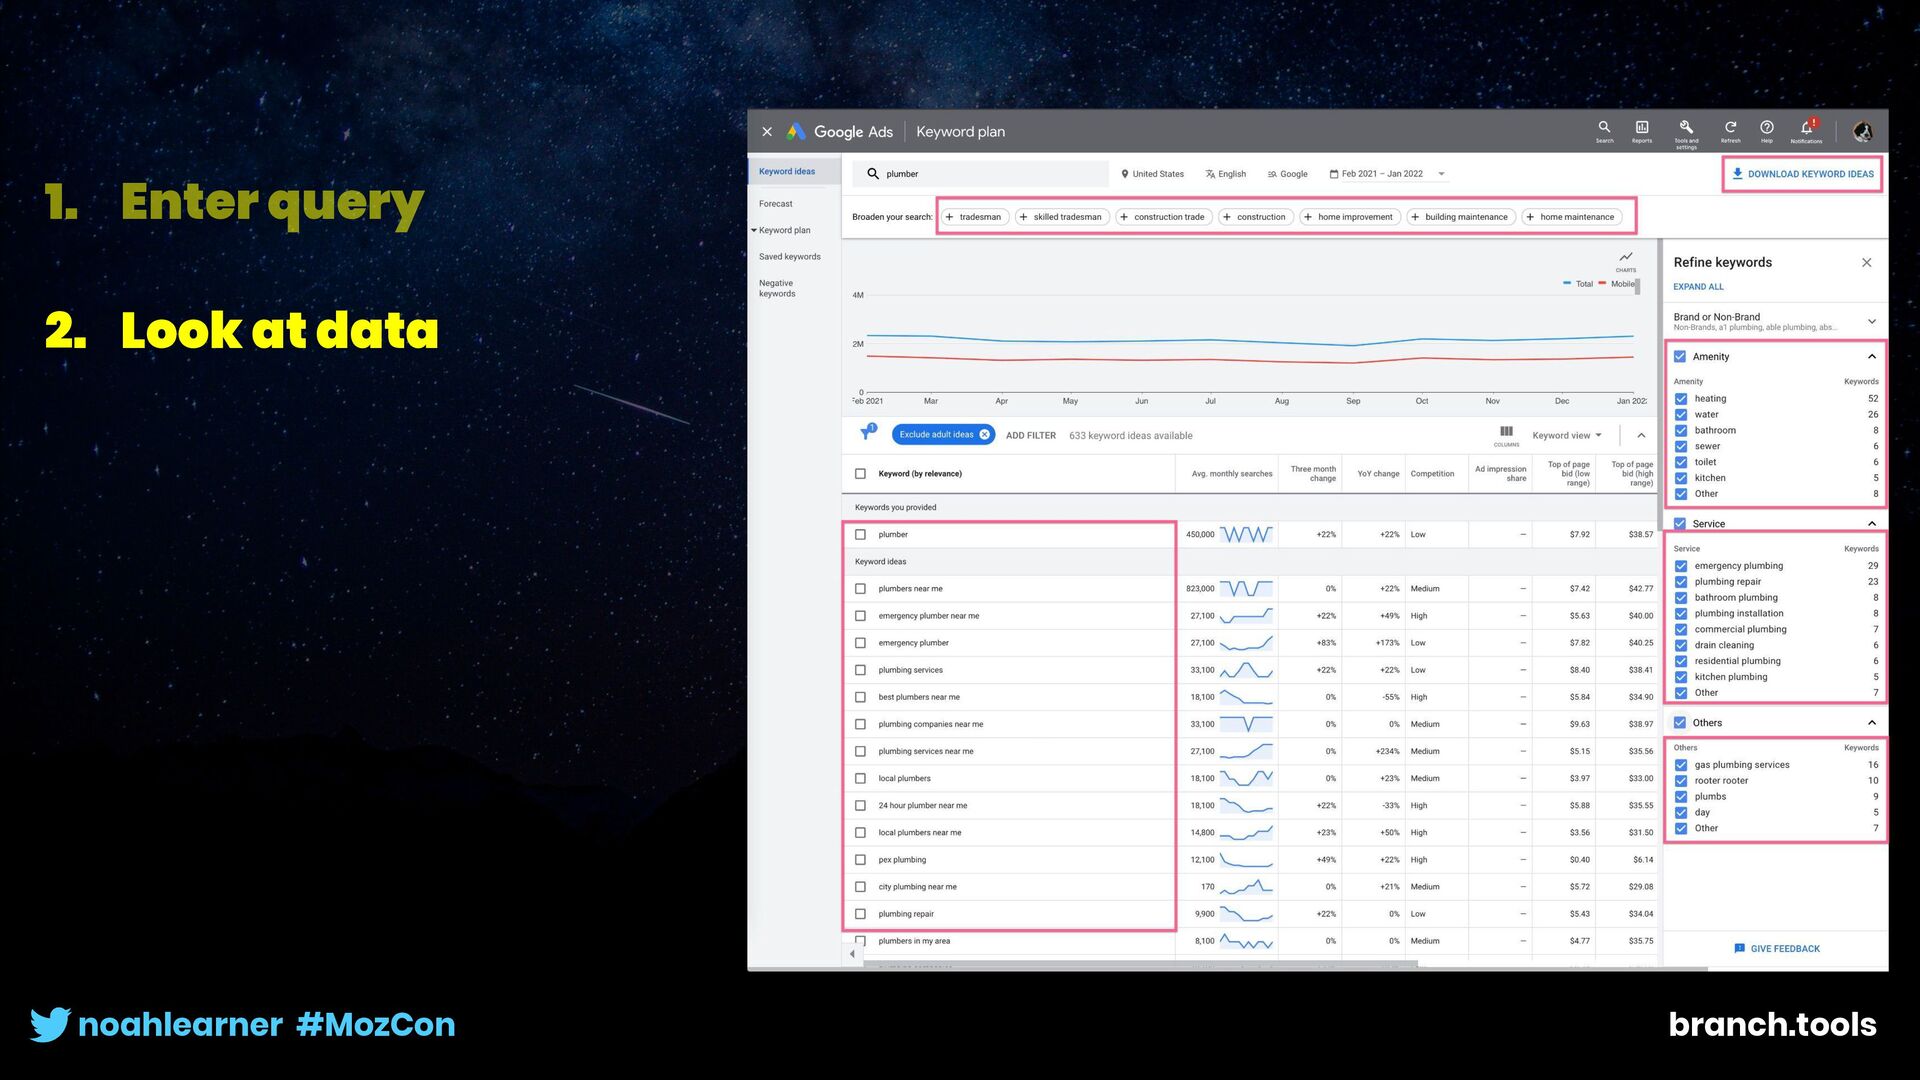Add home maintenance suggestion chip
1920x1080 pixels.
coord(1571,217)
